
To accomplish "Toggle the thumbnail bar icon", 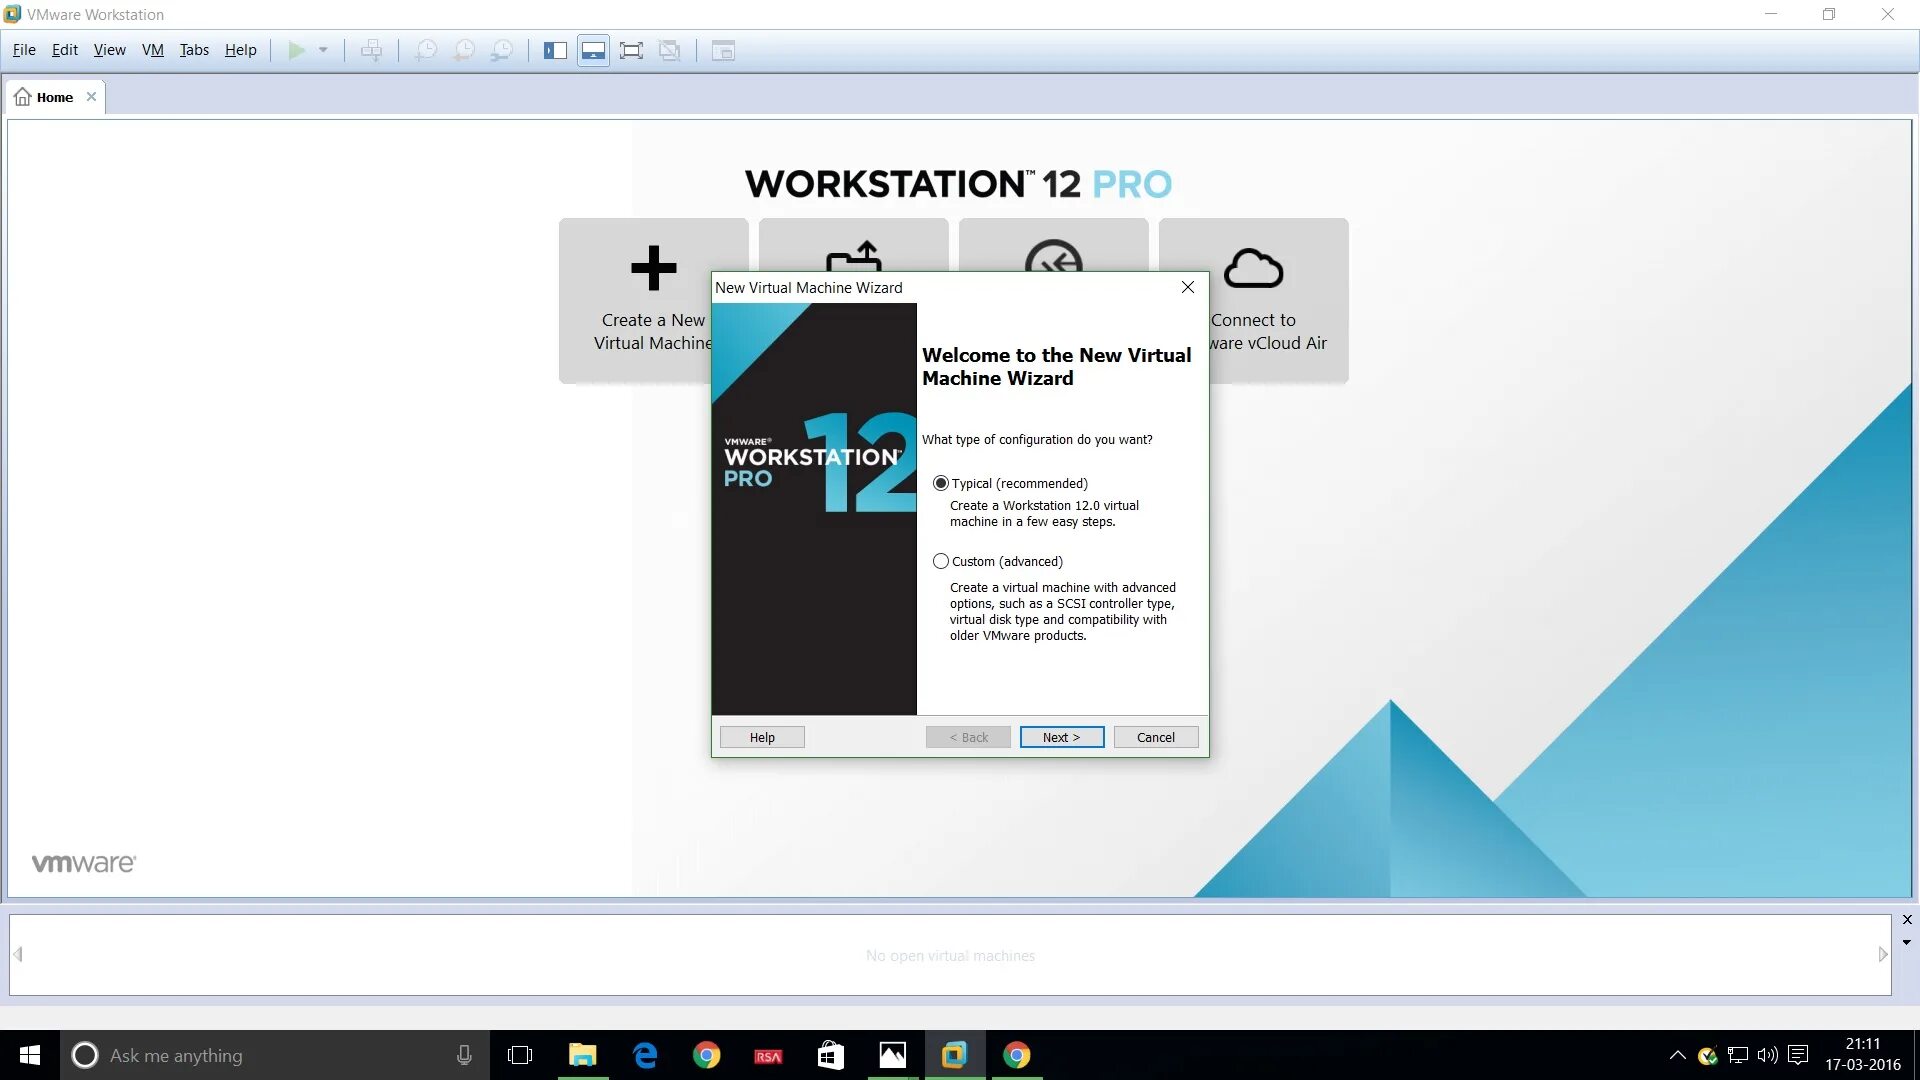I will 593,50.
